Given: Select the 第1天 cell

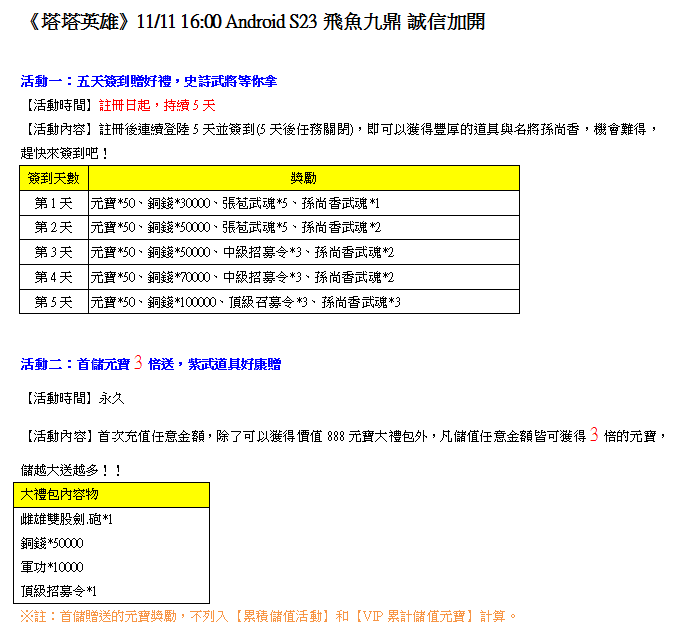Looking at the screenshot, I should (x=54, y=203).
